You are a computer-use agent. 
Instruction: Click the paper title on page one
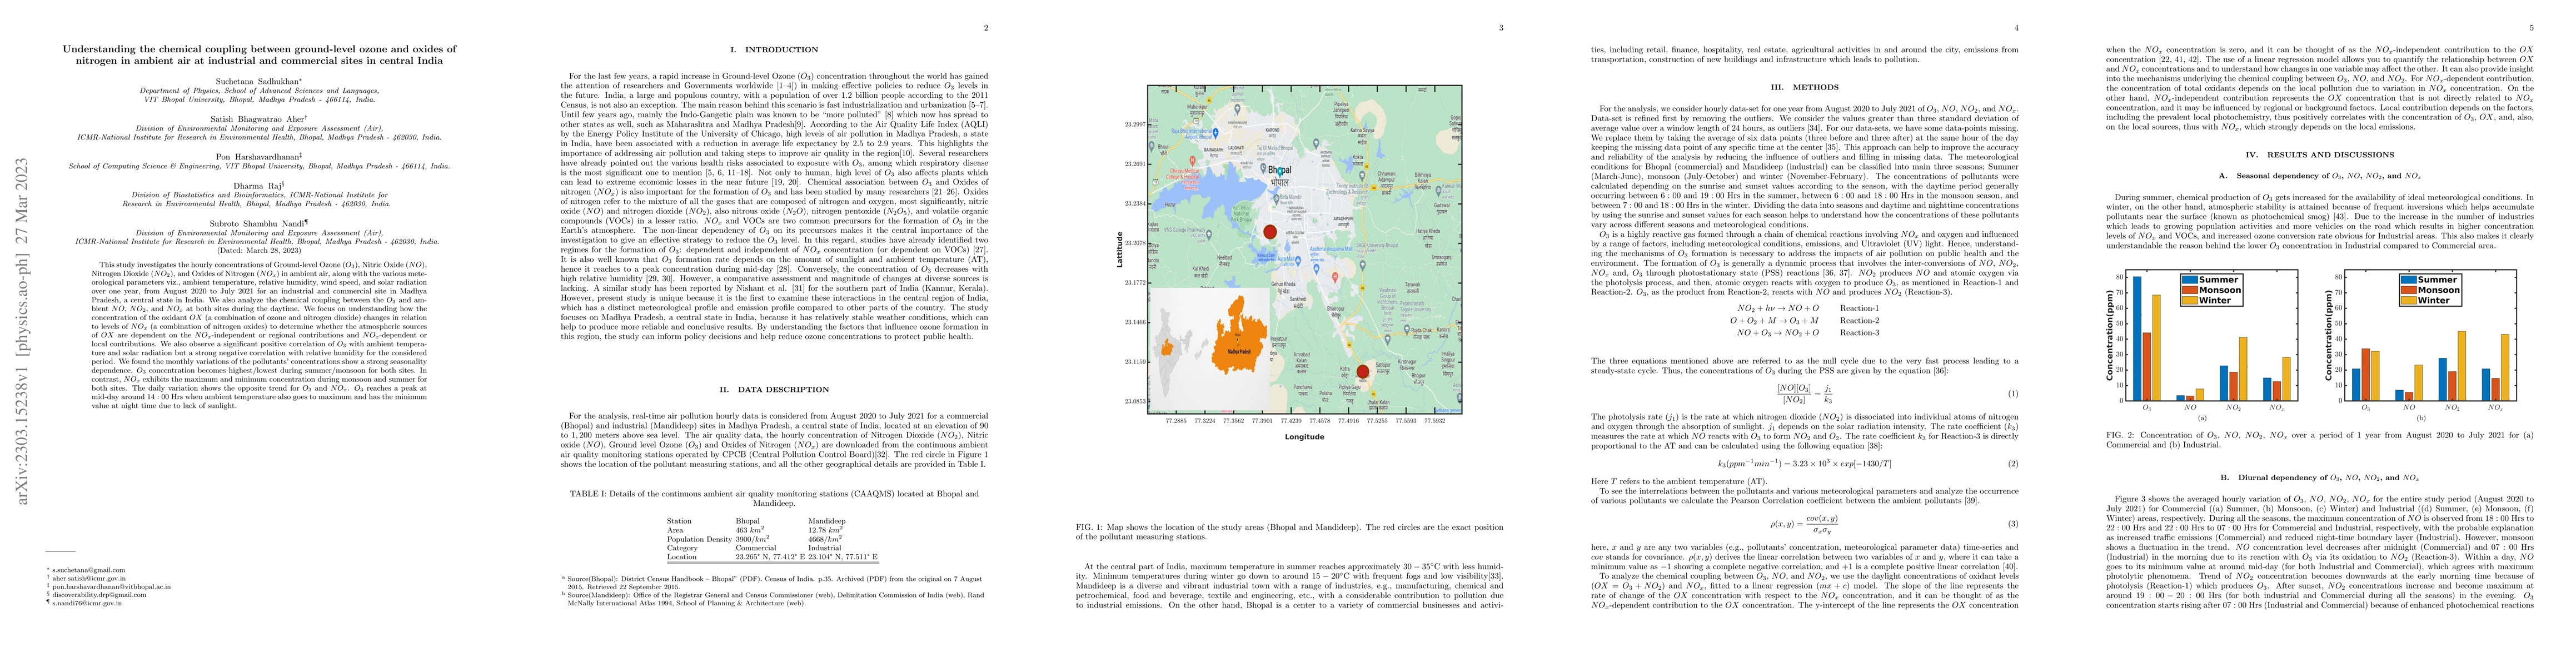[x=259, y=55]
